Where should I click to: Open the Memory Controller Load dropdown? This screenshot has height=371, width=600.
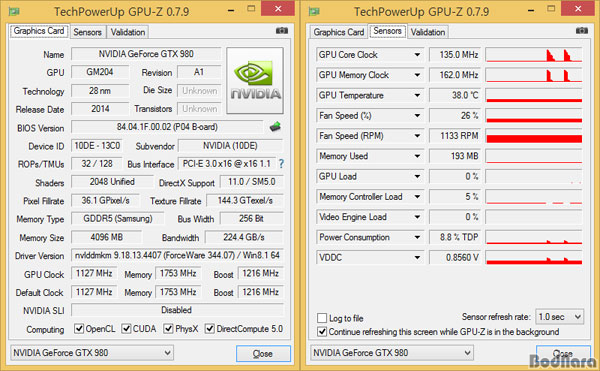(417, 197)
